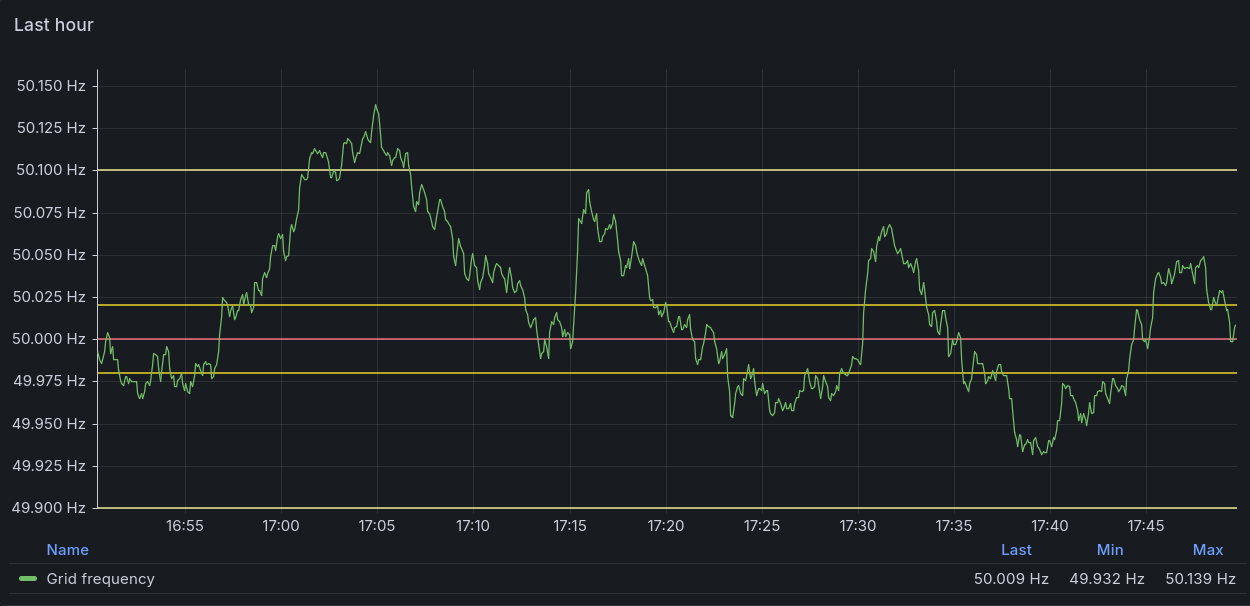Viewport: 1250px width, 606px height.
Task: Sort legend by the Name column header
Action: [67, 550]
